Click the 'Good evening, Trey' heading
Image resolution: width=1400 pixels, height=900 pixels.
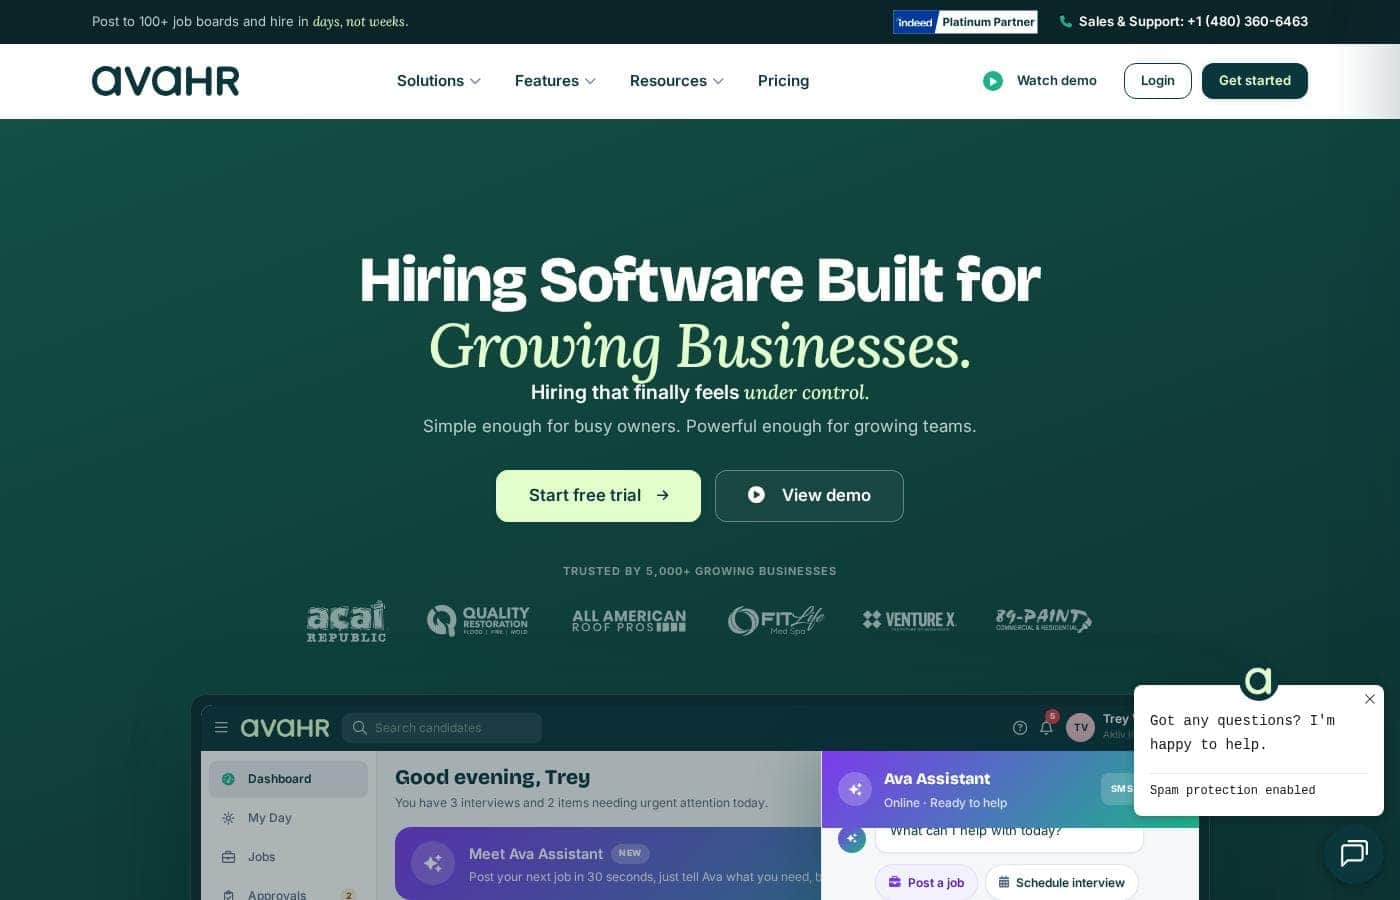click(x=492, y=777)
